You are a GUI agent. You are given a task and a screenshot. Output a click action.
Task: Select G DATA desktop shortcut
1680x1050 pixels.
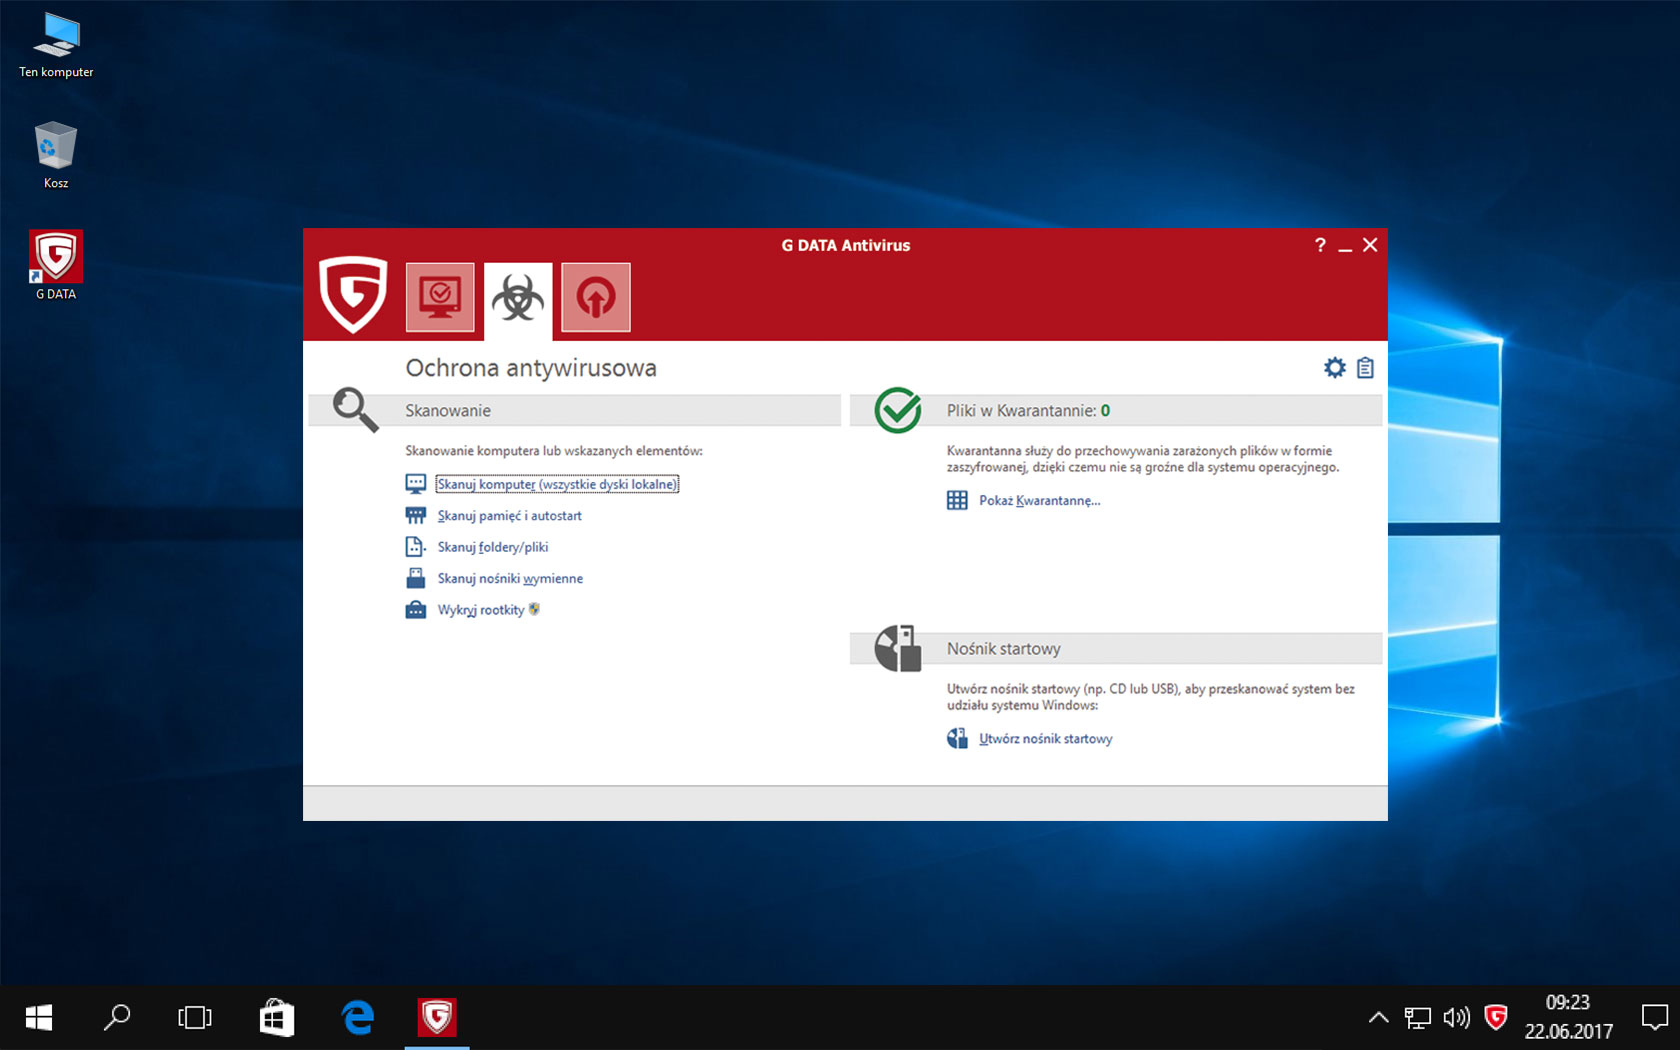point(56,265)
